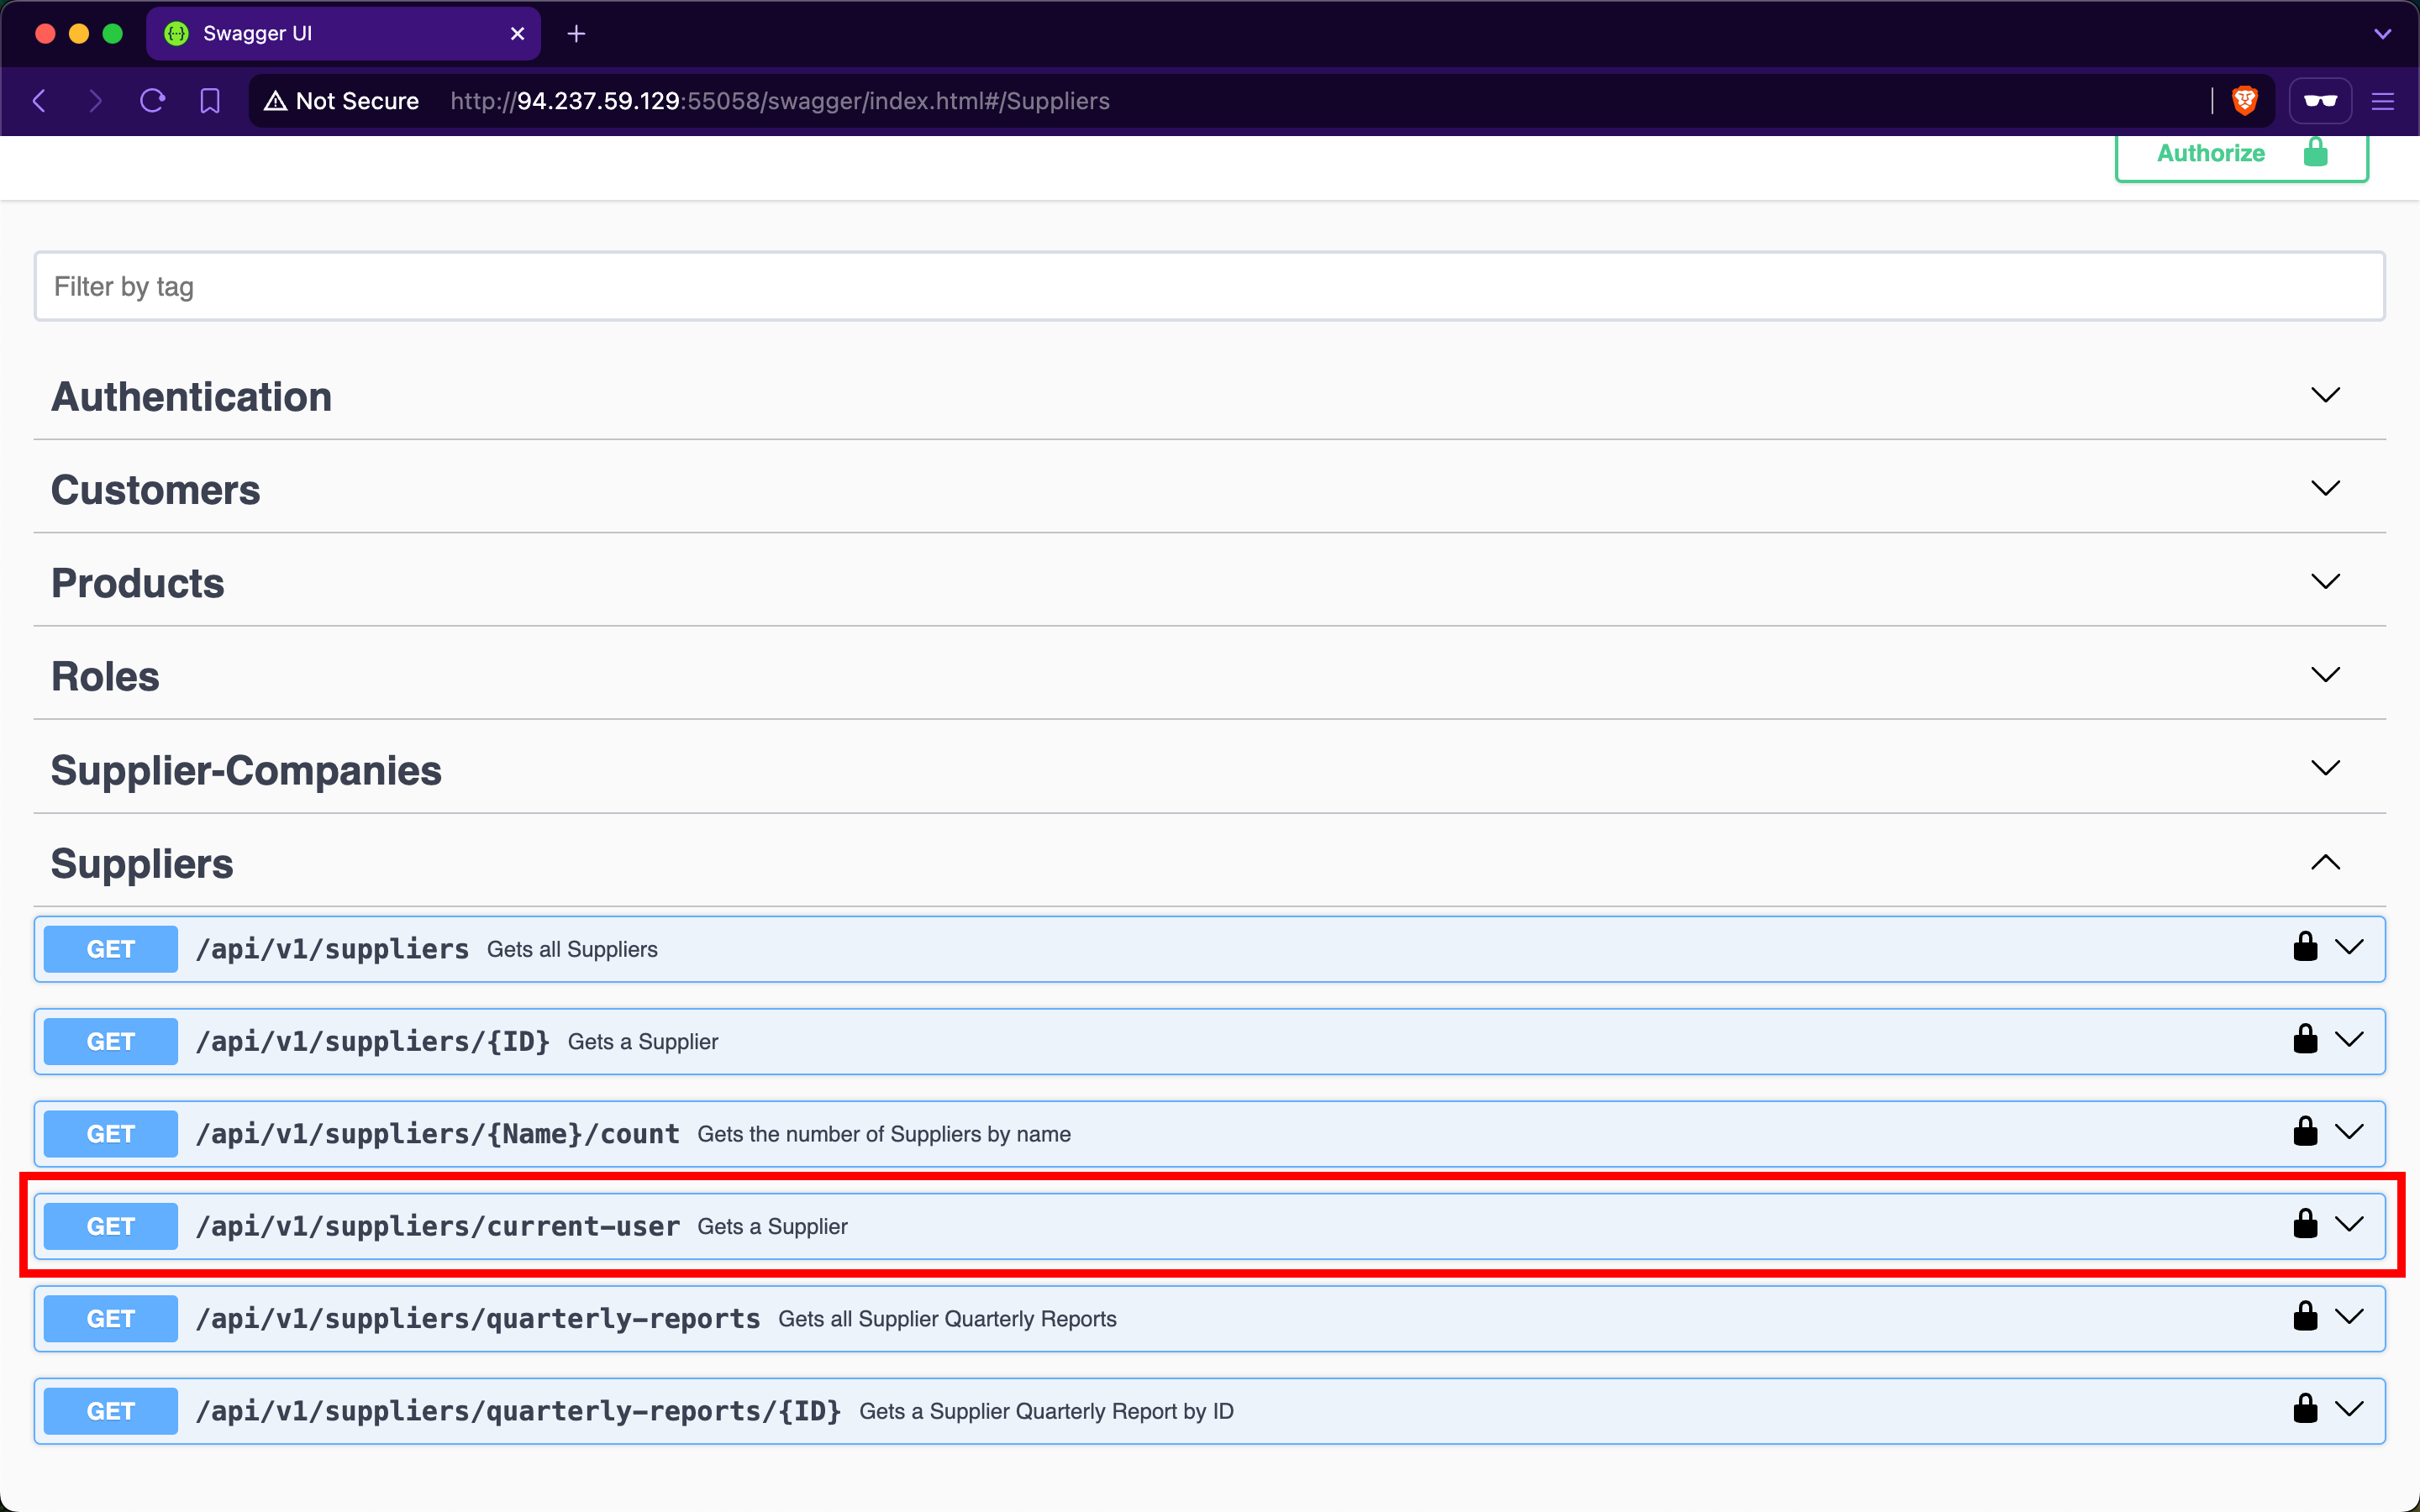Screen dimensions: 2420x1512
Task: Click lock icon on Gets all Supplier Quarterly Reports row
Action: point(2305,1316)
